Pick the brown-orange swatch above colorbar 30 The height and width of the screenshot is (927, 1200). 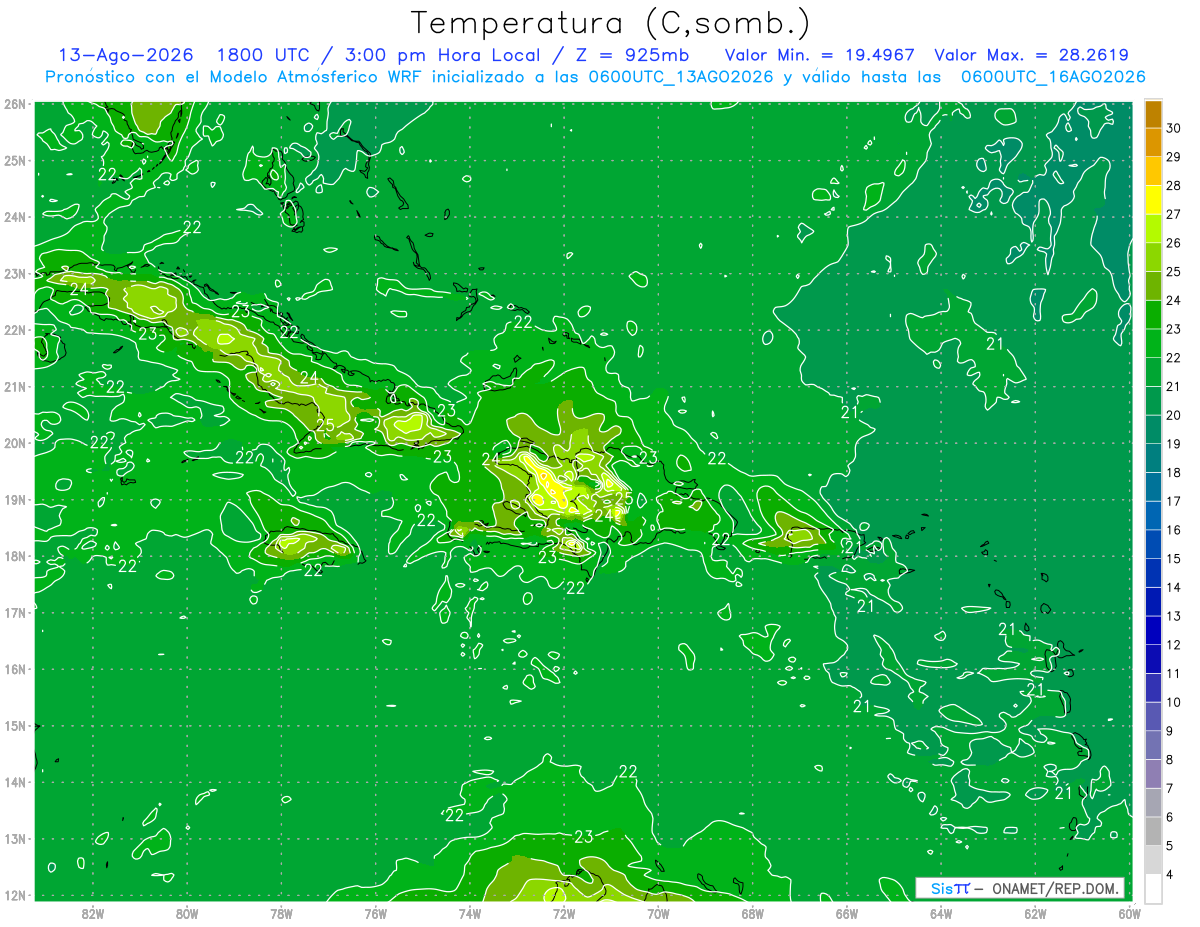pyautogui.click(x=1153, y=114)
